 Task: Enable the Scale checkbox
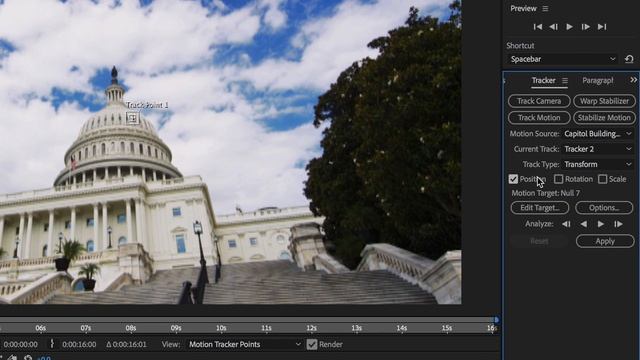point(602,179)
